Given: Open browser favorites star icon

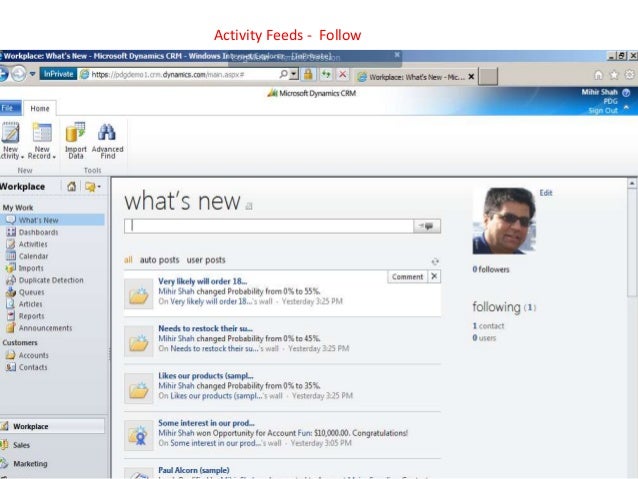Looking at the screenshot, I should [x=614, y=74].
